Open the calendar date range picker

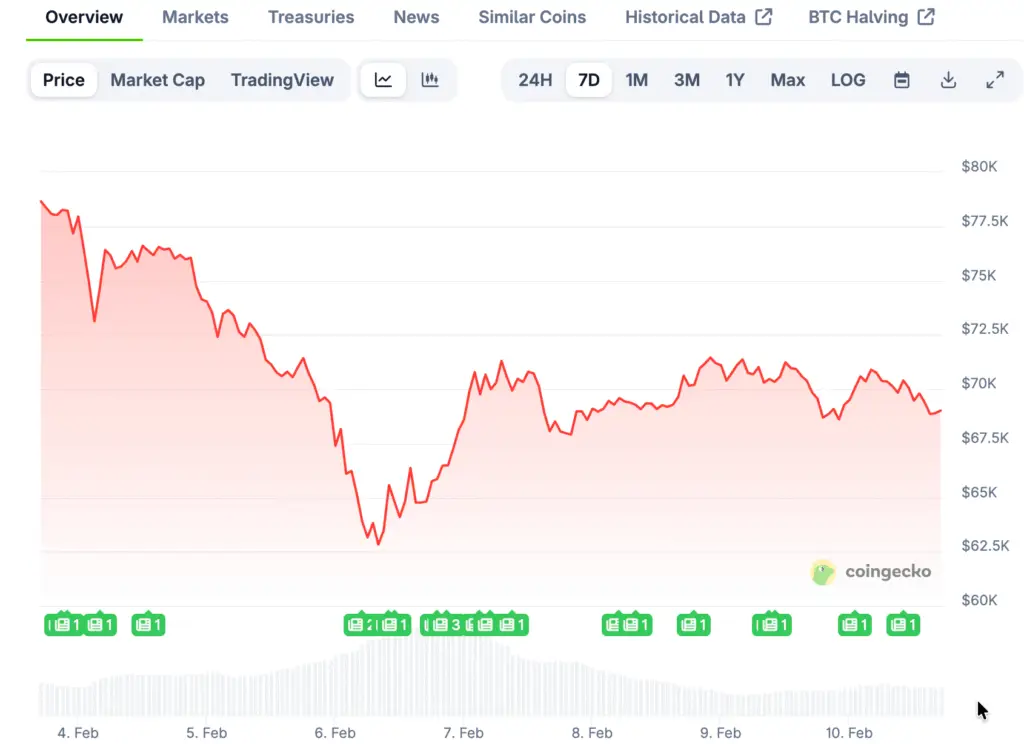pyautogui.click(x=901, y=80)
